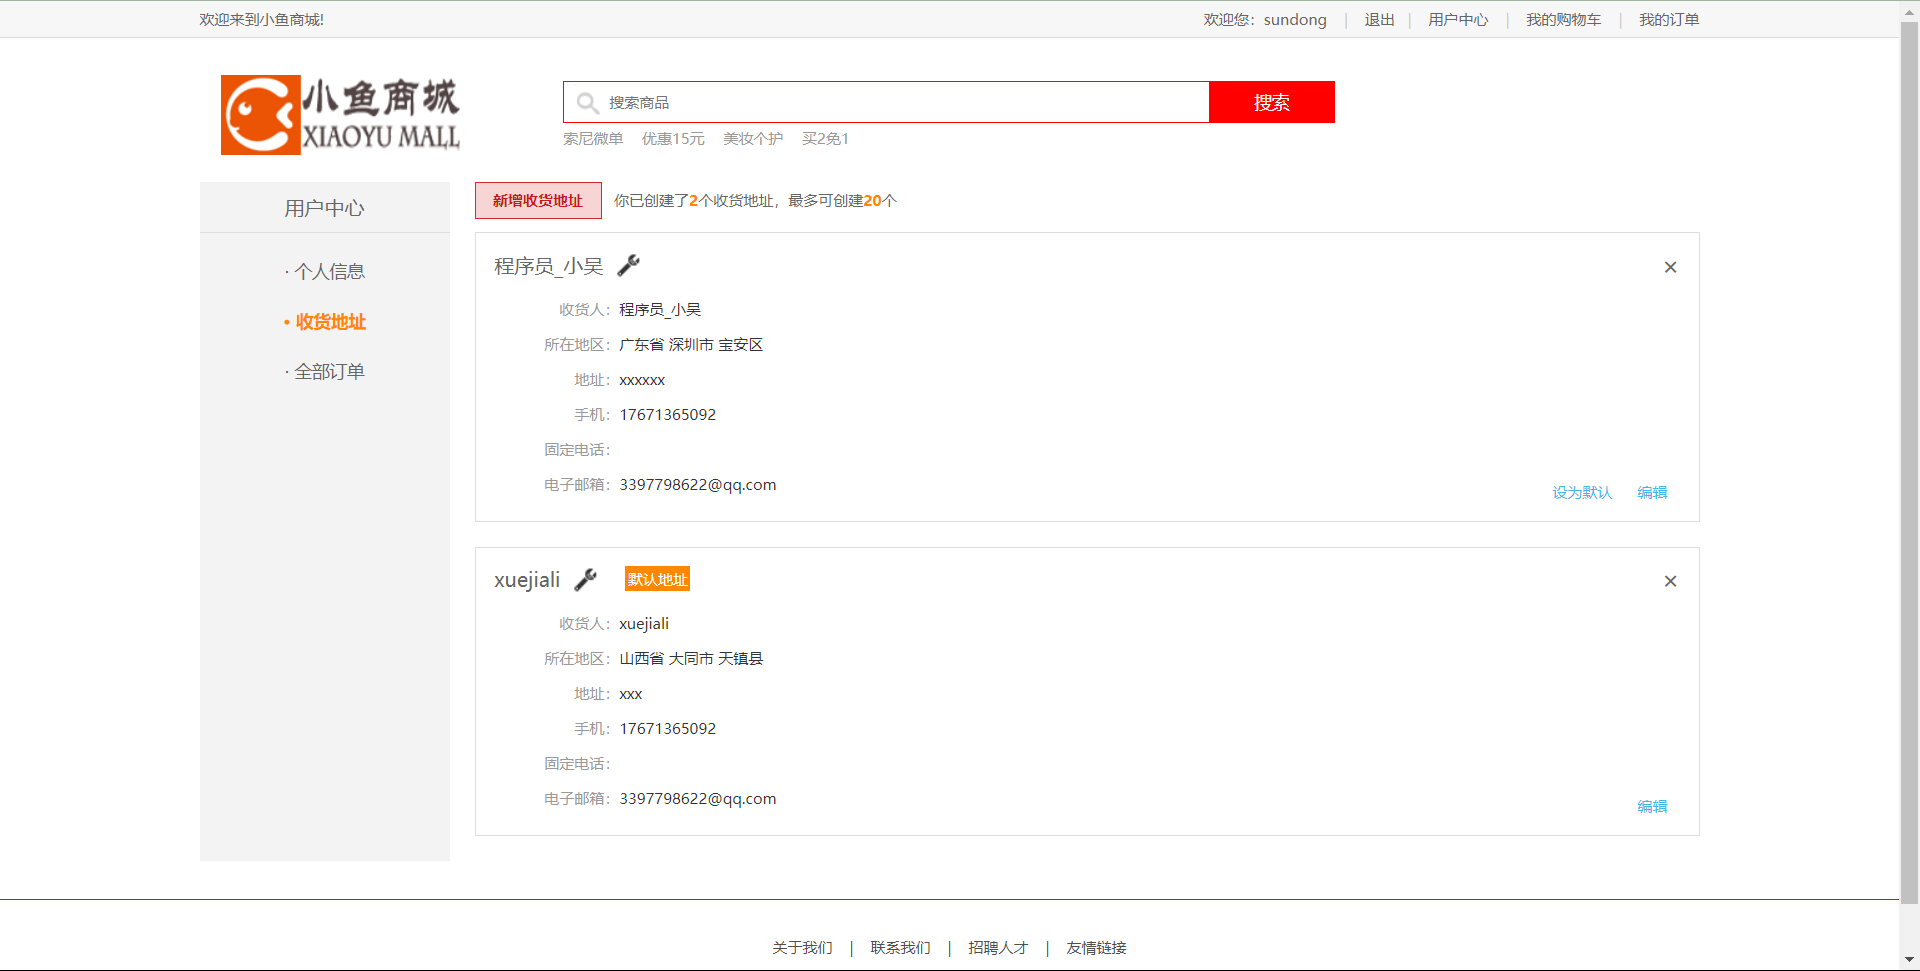Click the 美妆个护 hot search keyword
The width and height of the screenshot is (1920, 971).
coord(753,138)
